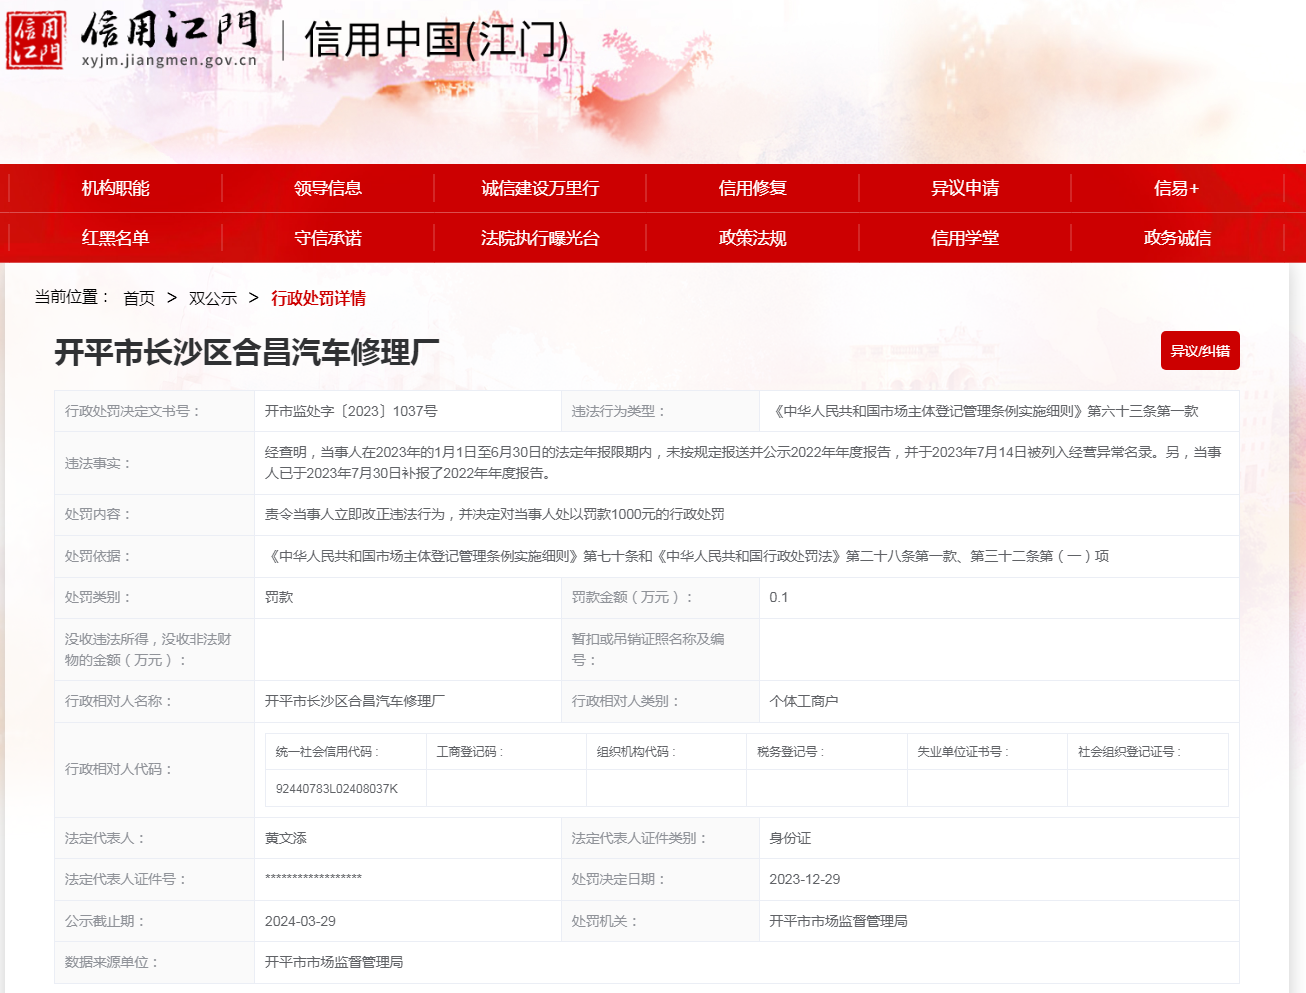Open the 信易+ navigation item
The width and height of the screenshot is (1306, 993).
(x=1176, y=188)
